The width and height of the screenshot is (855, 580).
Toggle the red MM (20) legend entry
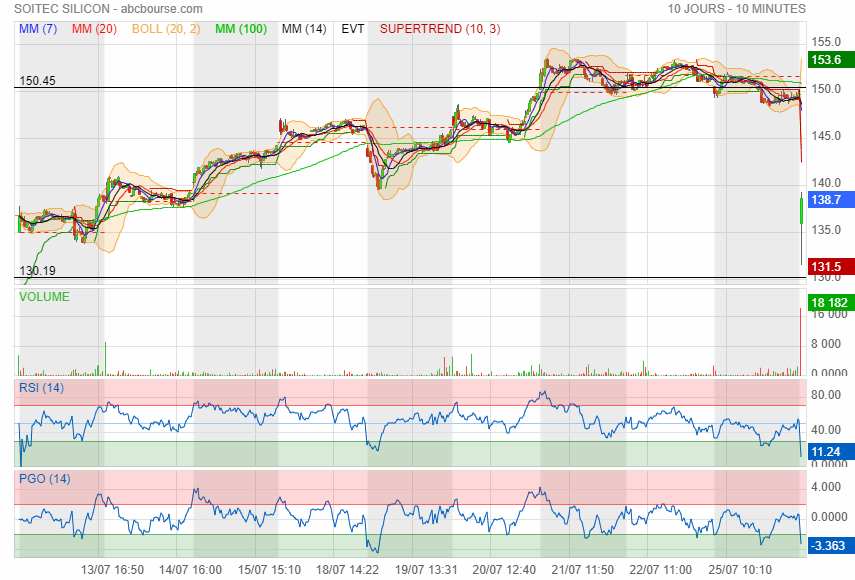[x=95, y=29]
